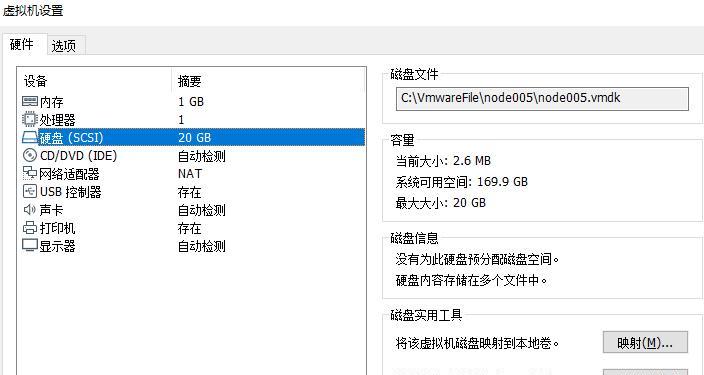
Task: Click the printer (打印机) icon
Action: coord(30,228)
